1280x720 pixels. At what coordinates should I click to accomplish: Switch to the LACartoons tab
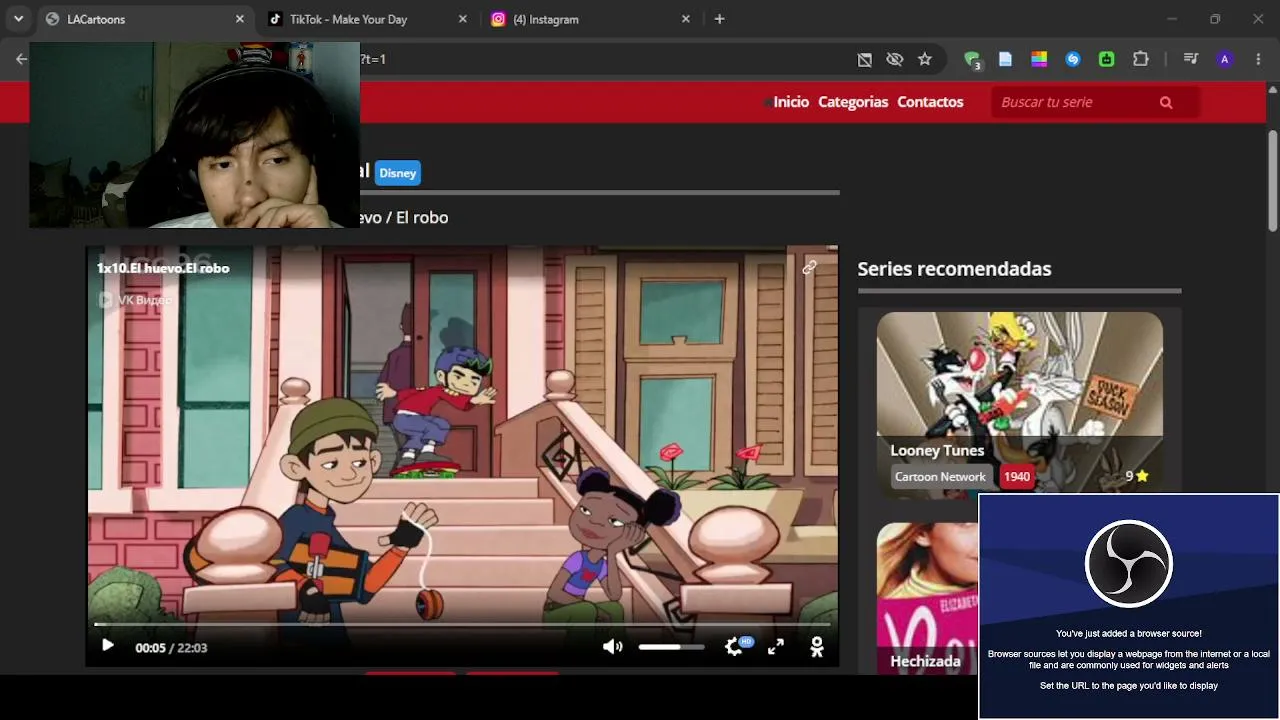click(145, 19)
